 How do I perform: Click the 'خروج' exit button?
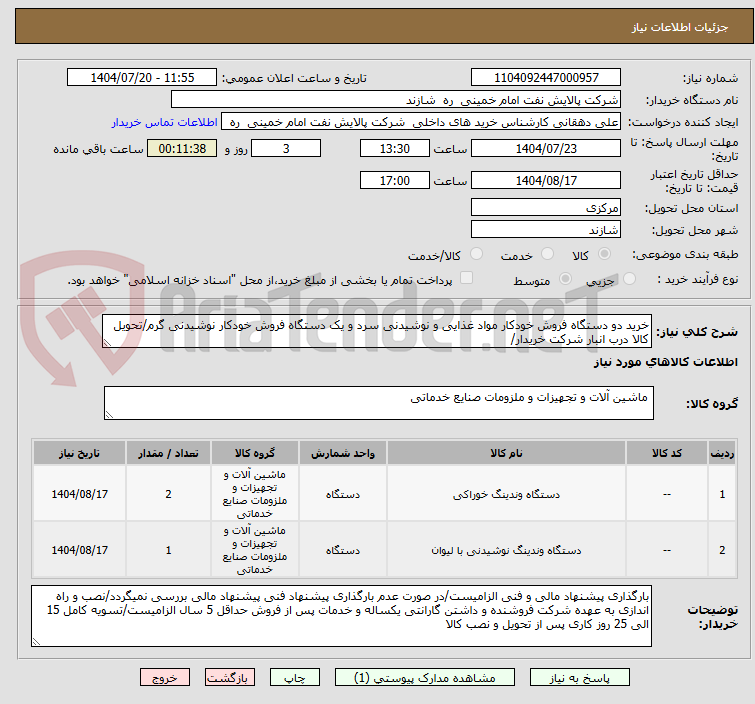pyautogui.click(x=165, y=677)
